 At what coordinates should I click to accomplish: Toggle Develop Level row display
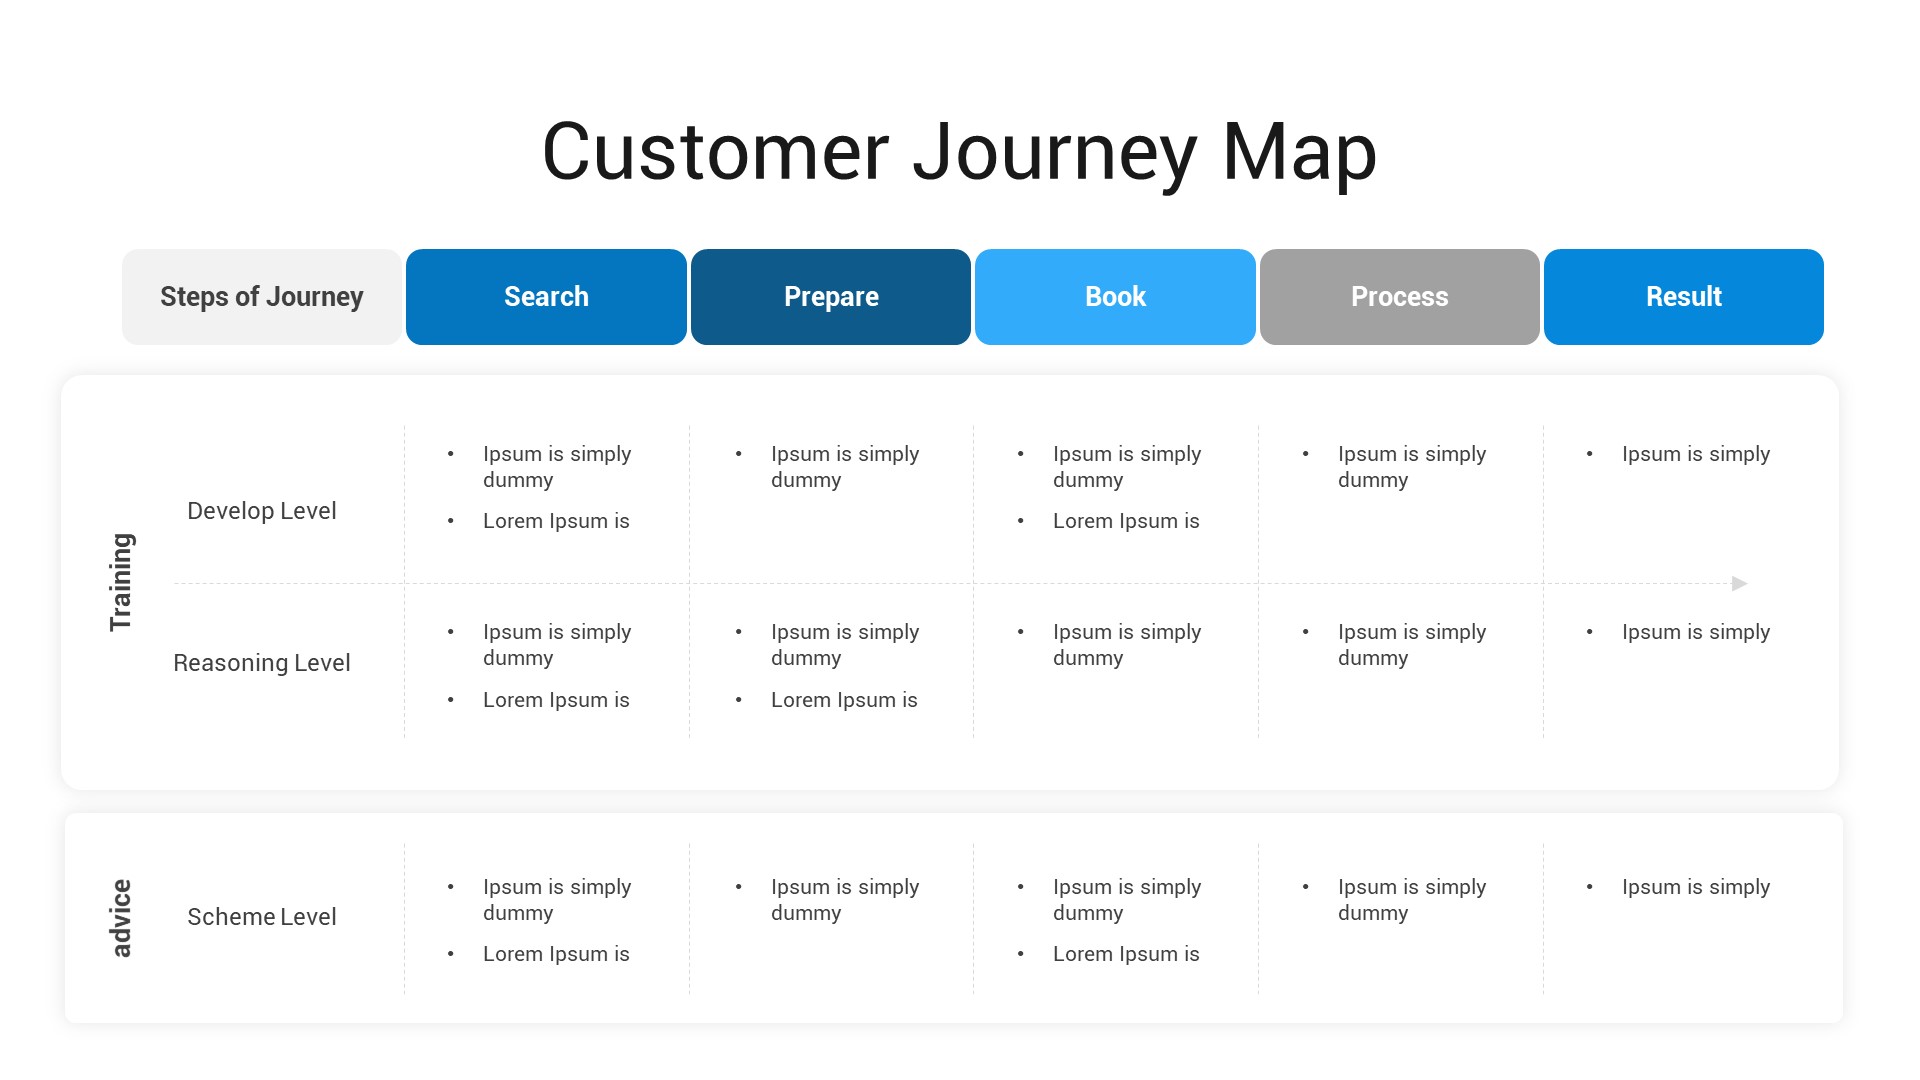pyautogui.click(x=262, y=509)
